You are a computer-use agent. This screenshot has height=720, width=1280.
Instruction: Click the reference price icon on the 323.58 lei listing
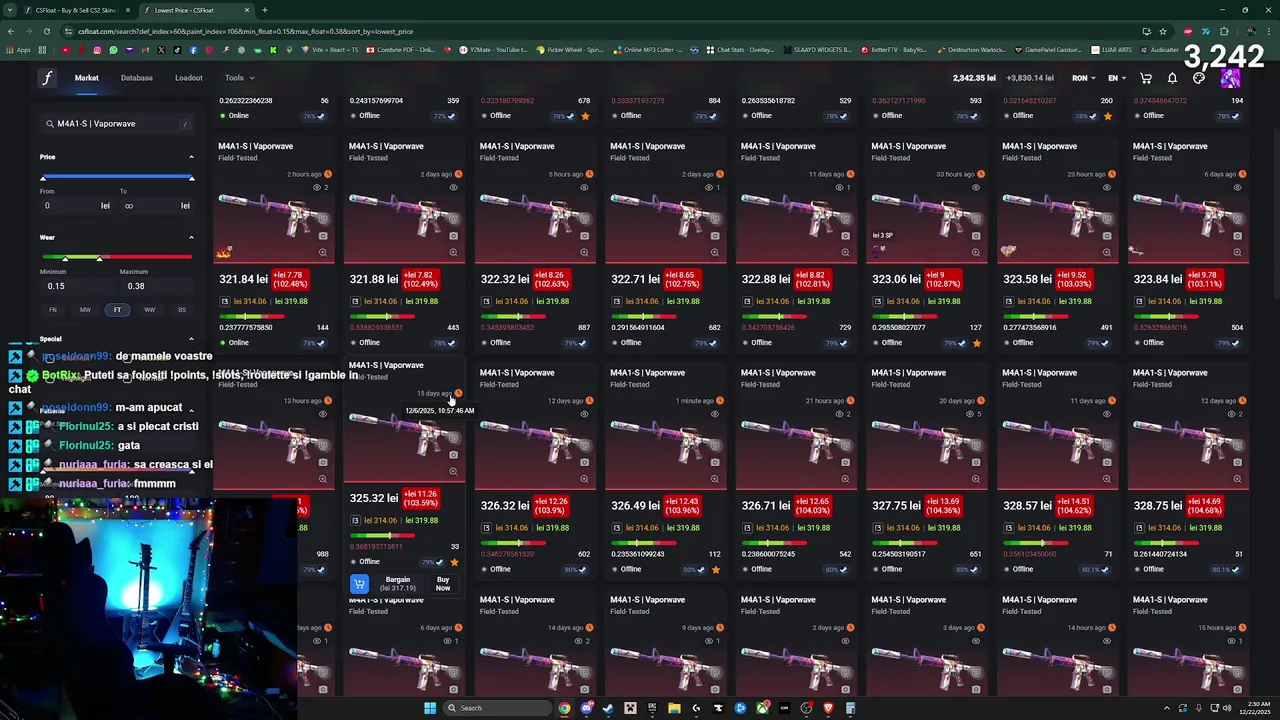point(1009,301)
